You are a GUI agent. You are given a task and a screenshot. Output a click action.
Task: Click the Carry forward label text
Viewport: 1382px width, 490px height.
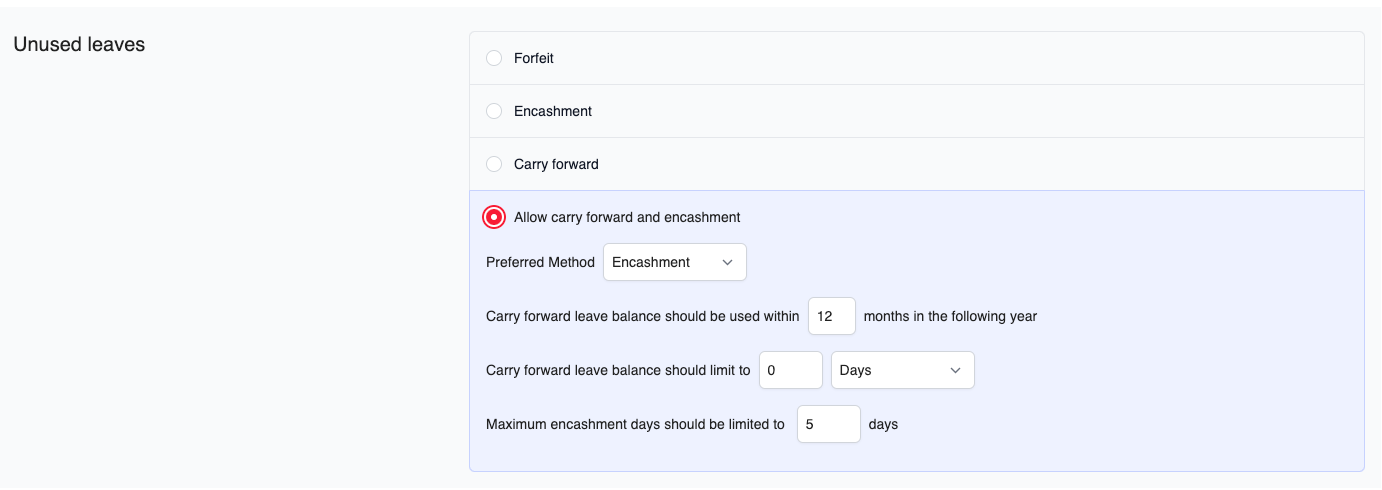tap(556, 164)
